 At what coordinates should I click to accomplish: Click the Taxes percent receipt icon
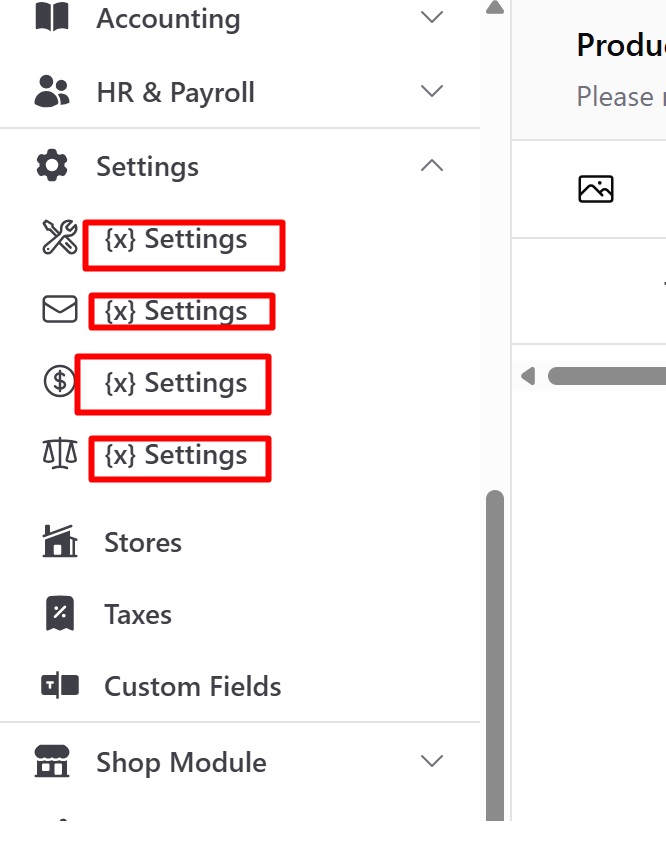click(x=60, y=613)
